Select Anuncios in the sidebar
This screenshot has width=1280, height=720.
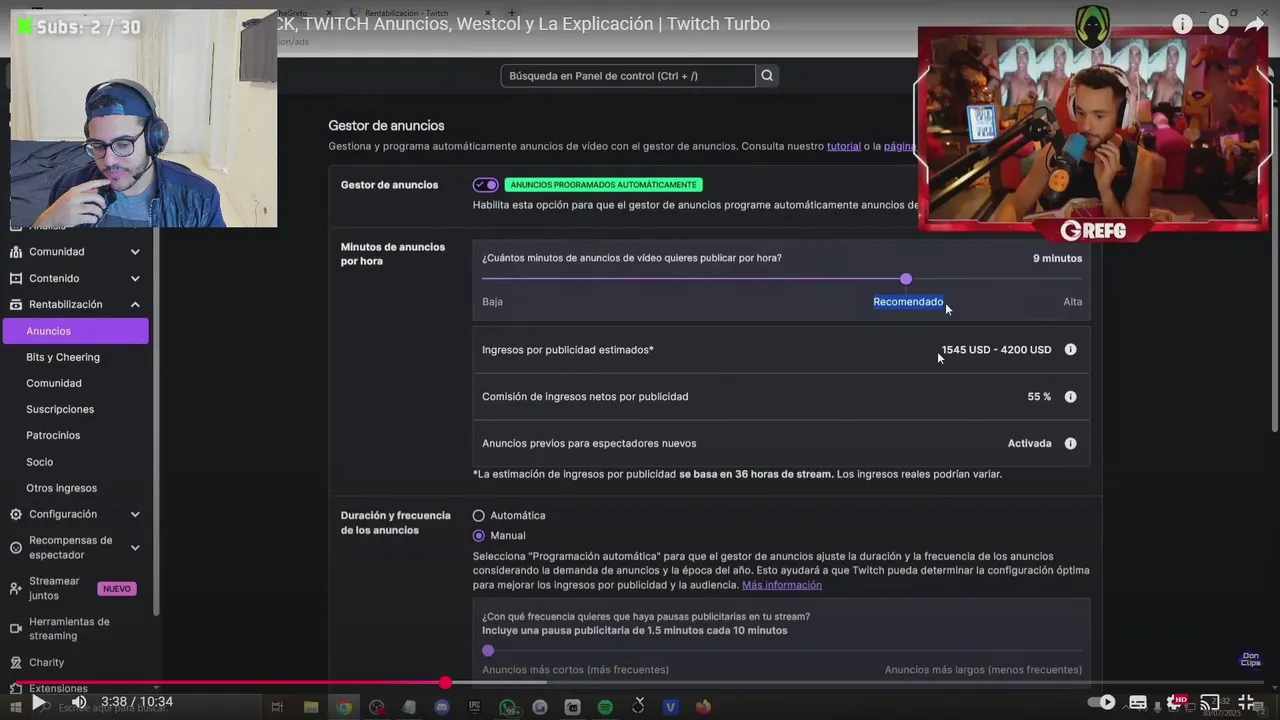pos(75,331)
